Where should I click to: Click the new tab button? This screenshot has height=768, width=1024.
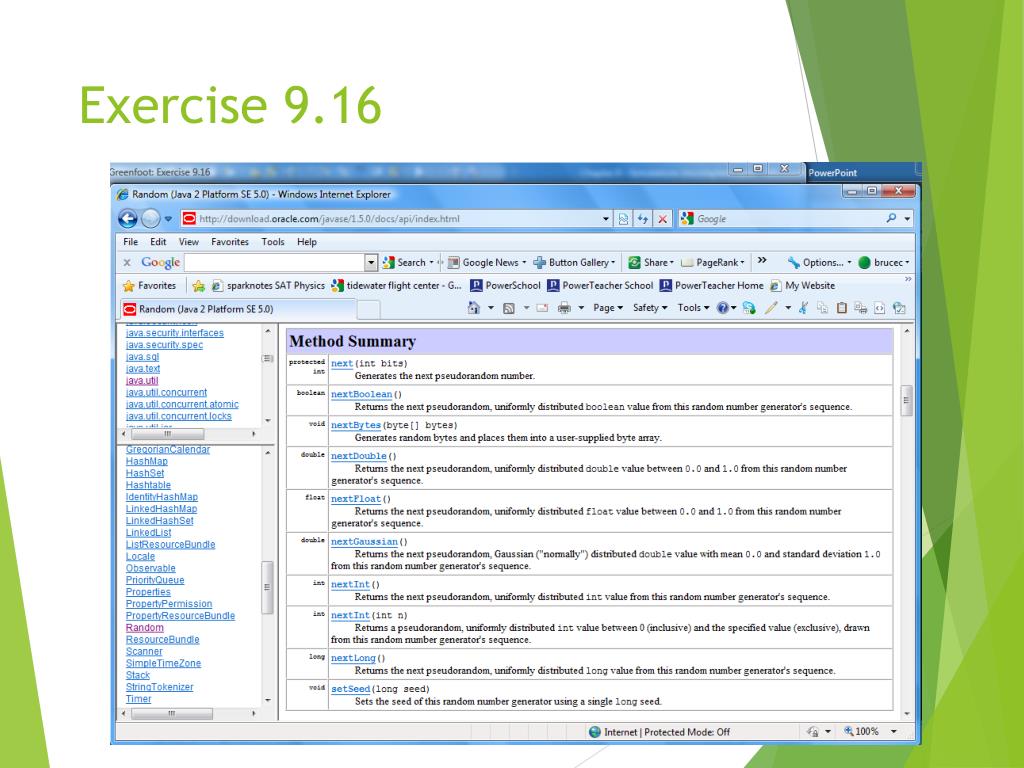coord(368,309)
